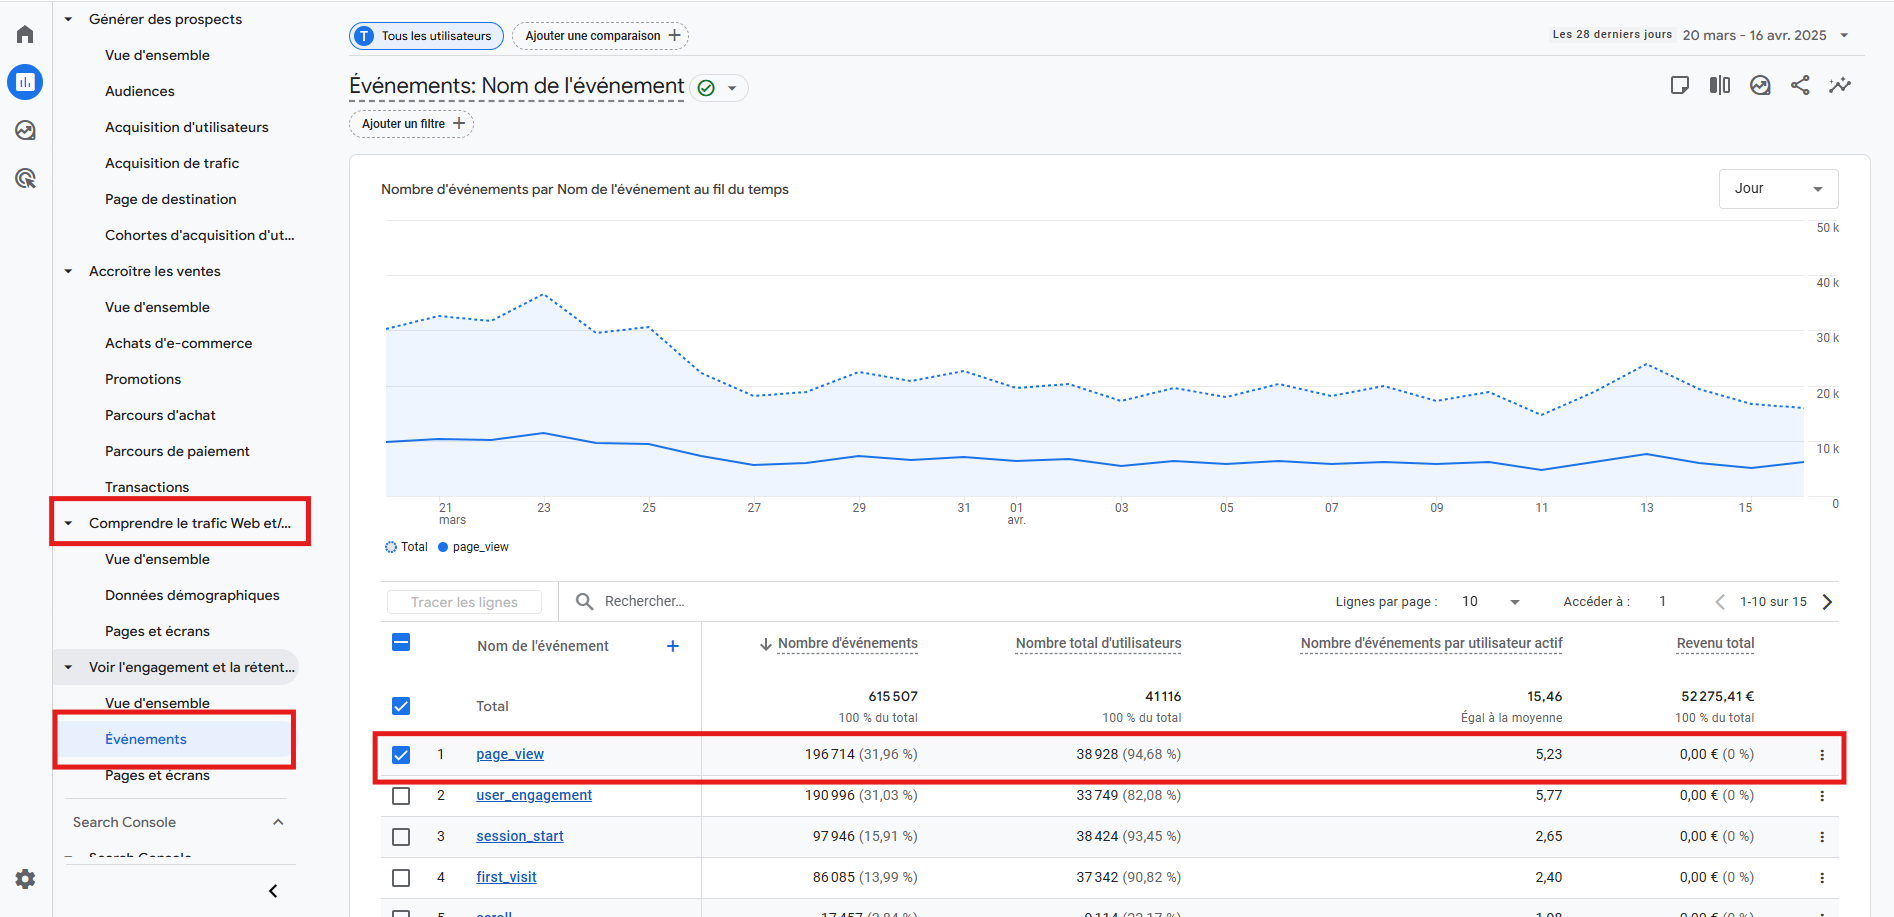Select Événements in the sidebar menu
Screen dimensions: 1894x917
coord(146,739)
